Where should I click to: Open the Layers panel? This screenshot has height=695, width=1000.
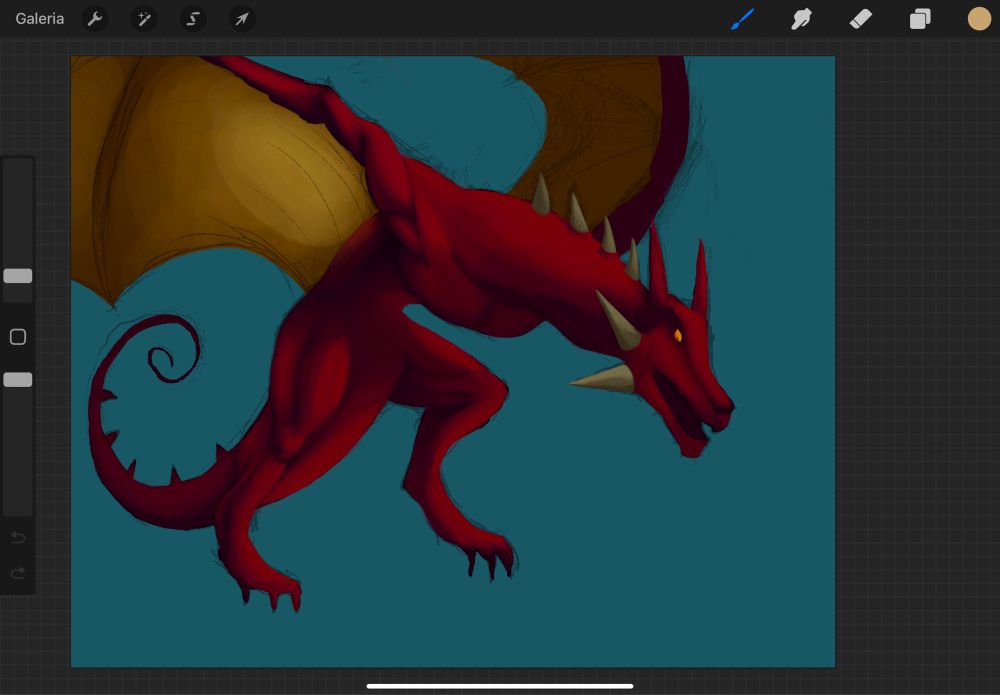[920, 19]
